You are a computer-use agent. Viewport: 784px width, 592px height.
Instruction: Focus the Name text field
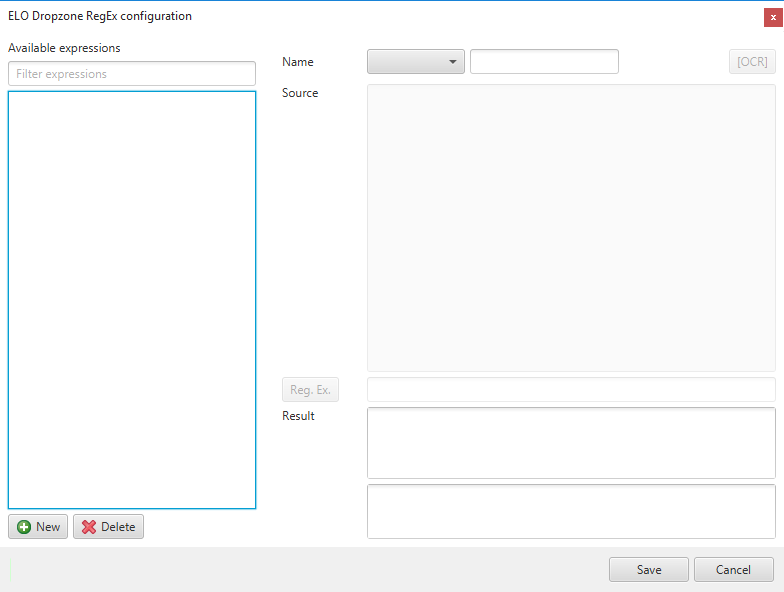point(544,62)
